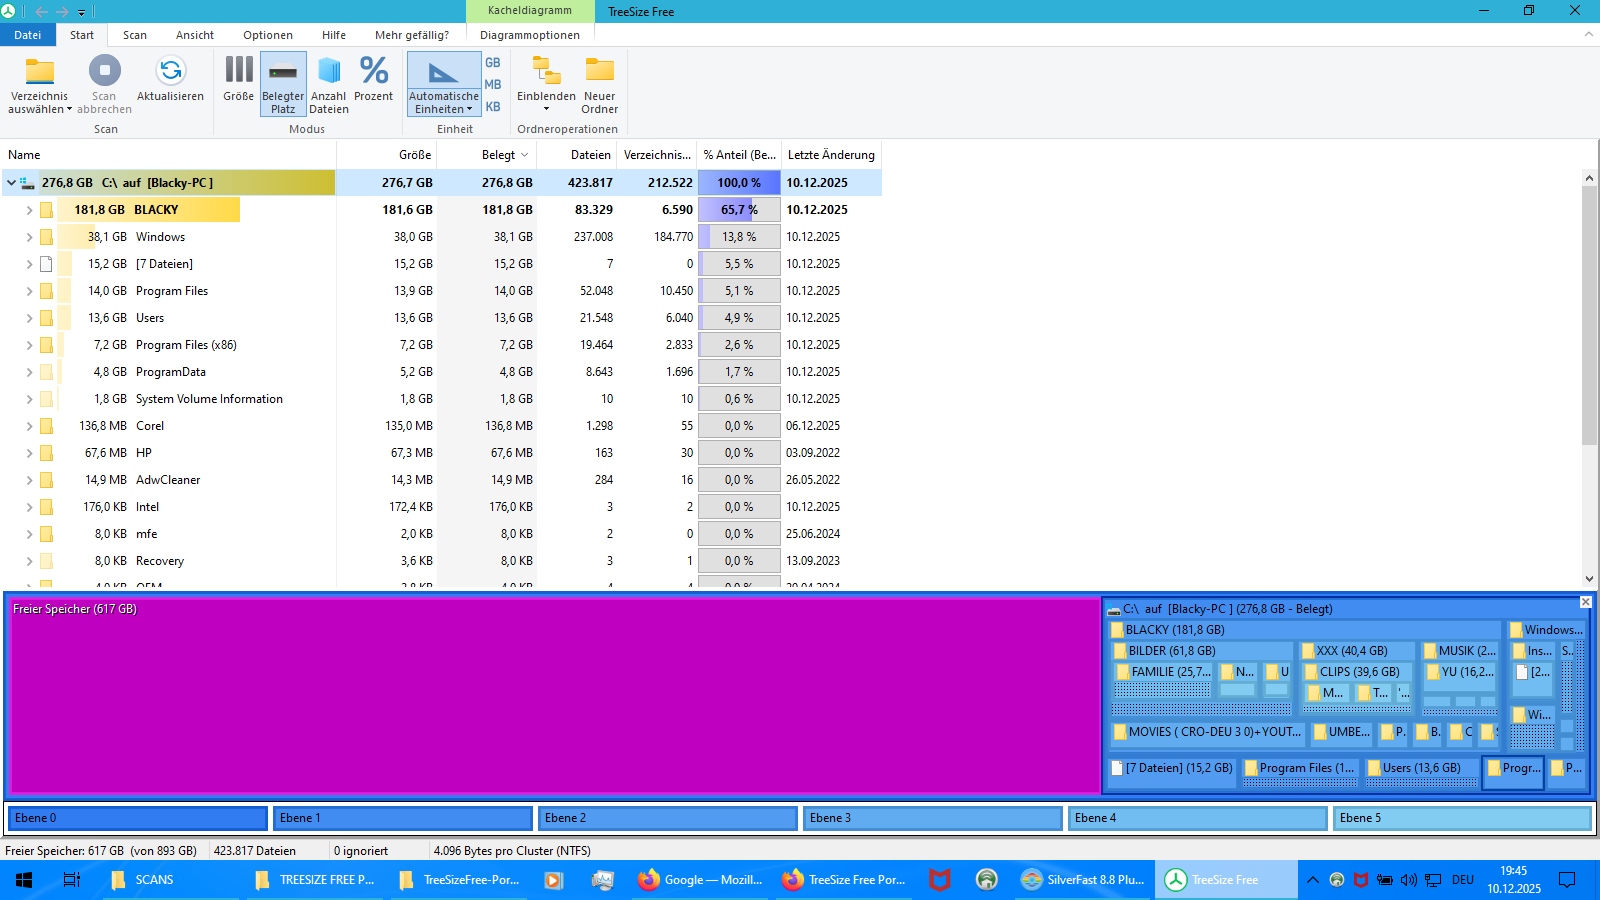Viewport: 1600px width, 900px height.
Task: Click the volume icon in the system tray
Action: coord(1409,880)
